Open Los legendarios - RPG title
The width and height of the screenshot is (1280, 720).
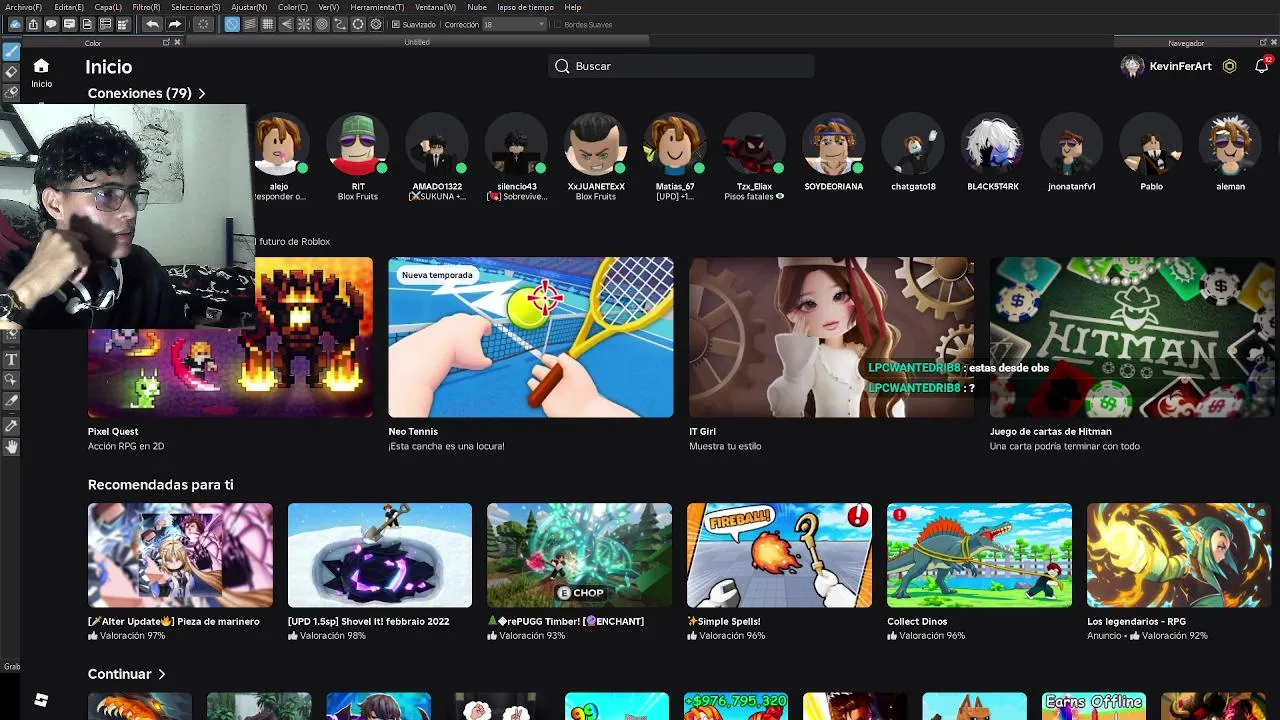[x=1136, y=622]
